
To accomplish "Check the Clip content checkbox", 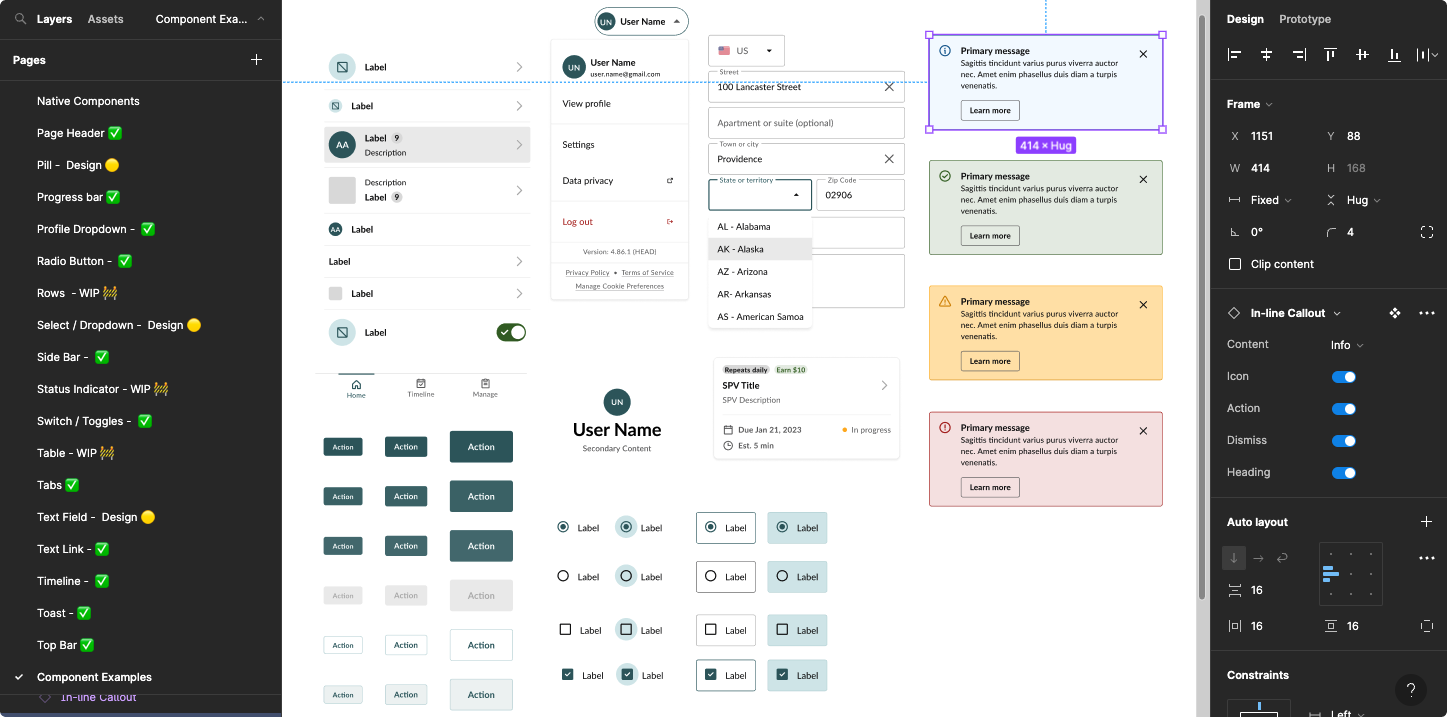I will (x=1234, y=264).
